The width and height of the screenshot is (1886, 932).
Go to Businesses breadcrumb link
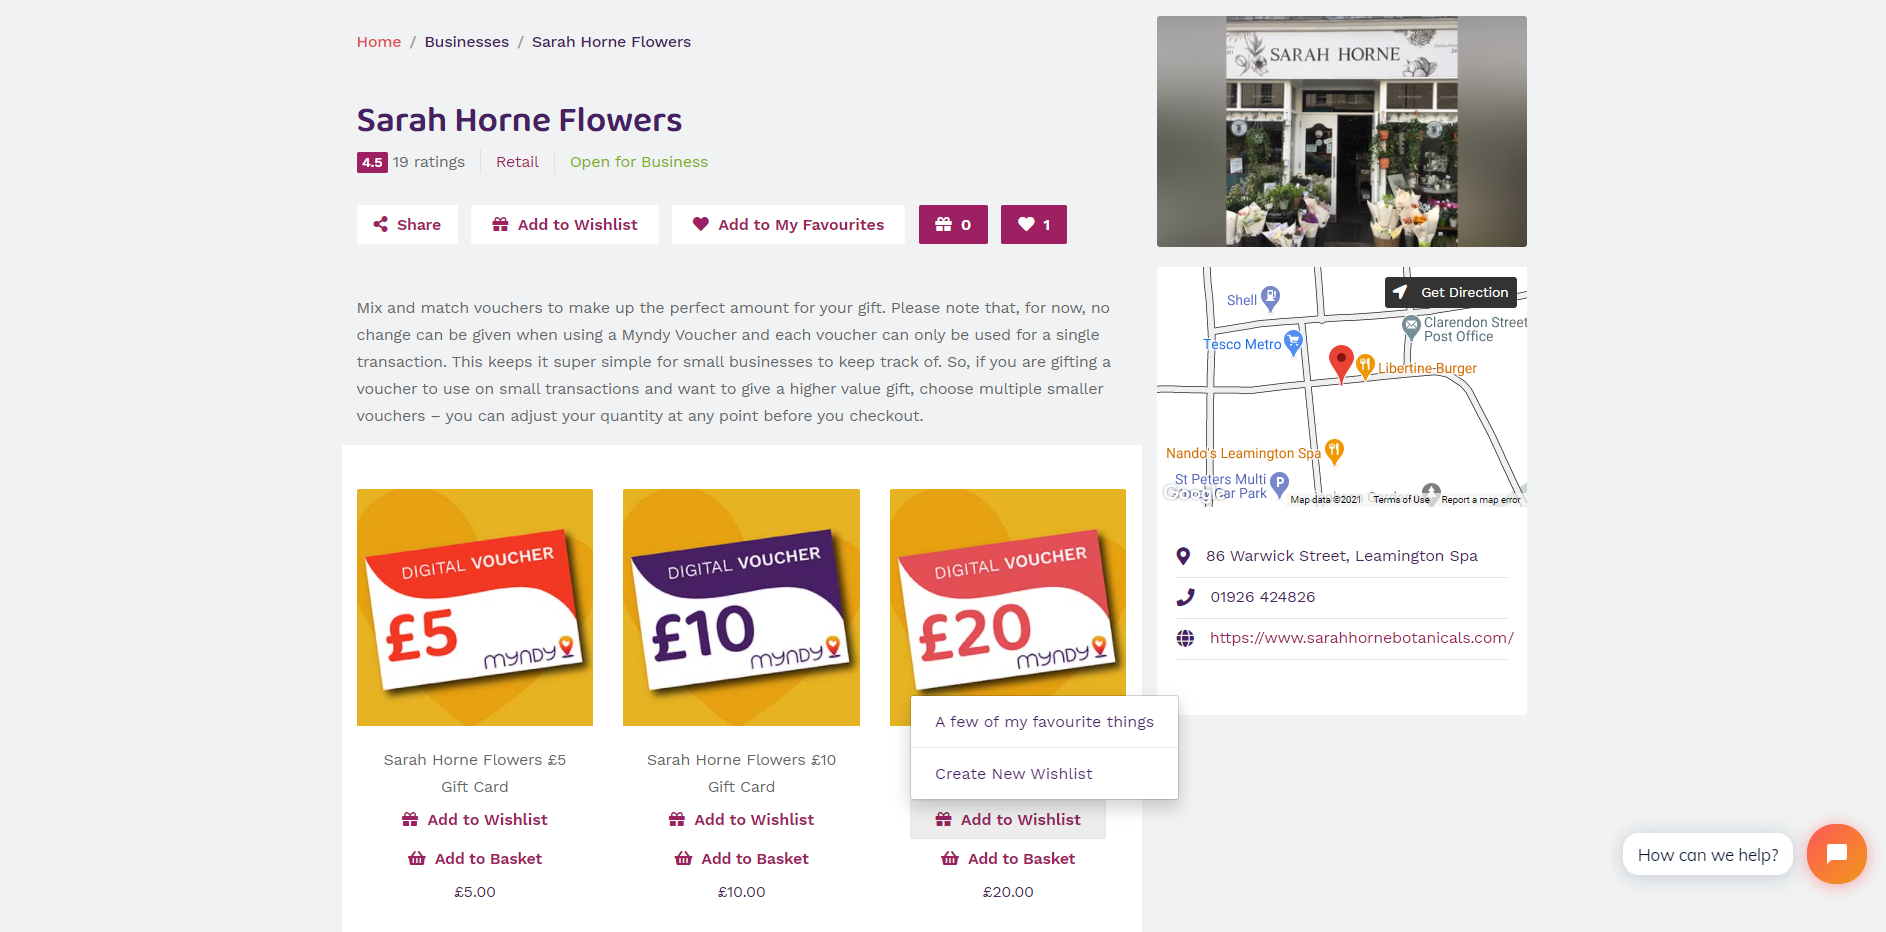pos(467,42)
